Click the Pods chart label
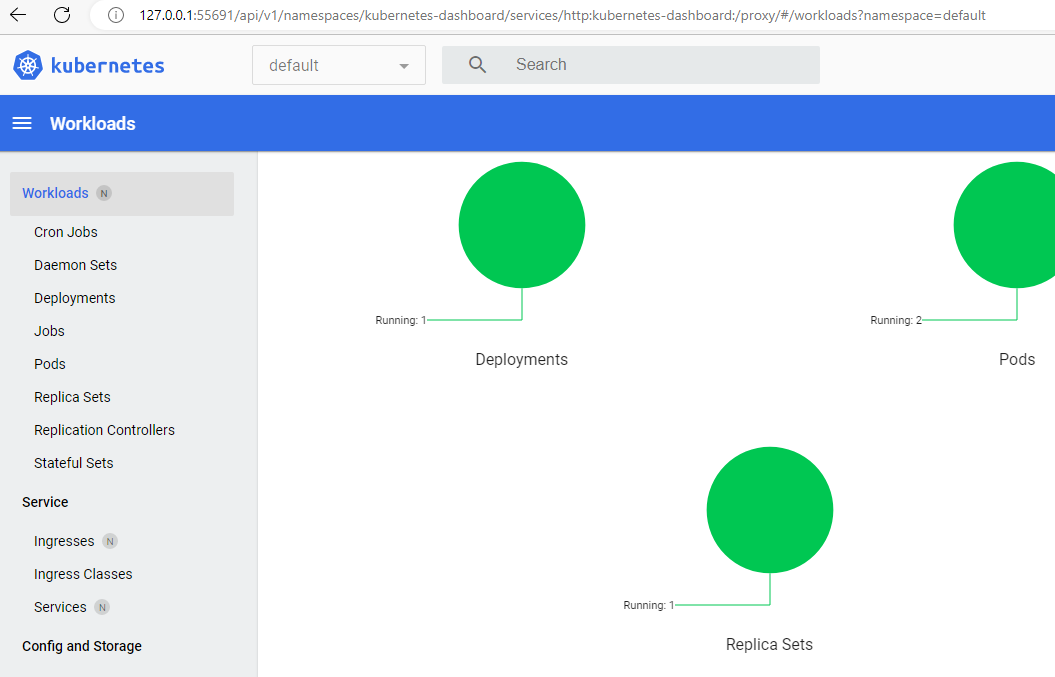Screen dimensions: 1055x677 (x=1017, y=359)
